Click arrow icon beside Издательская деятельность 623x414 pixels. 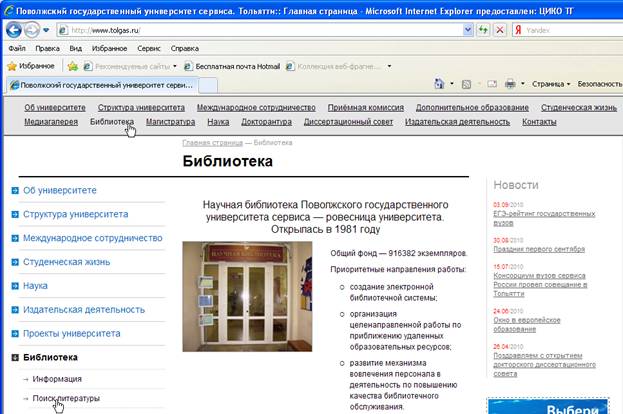point(15,310)
